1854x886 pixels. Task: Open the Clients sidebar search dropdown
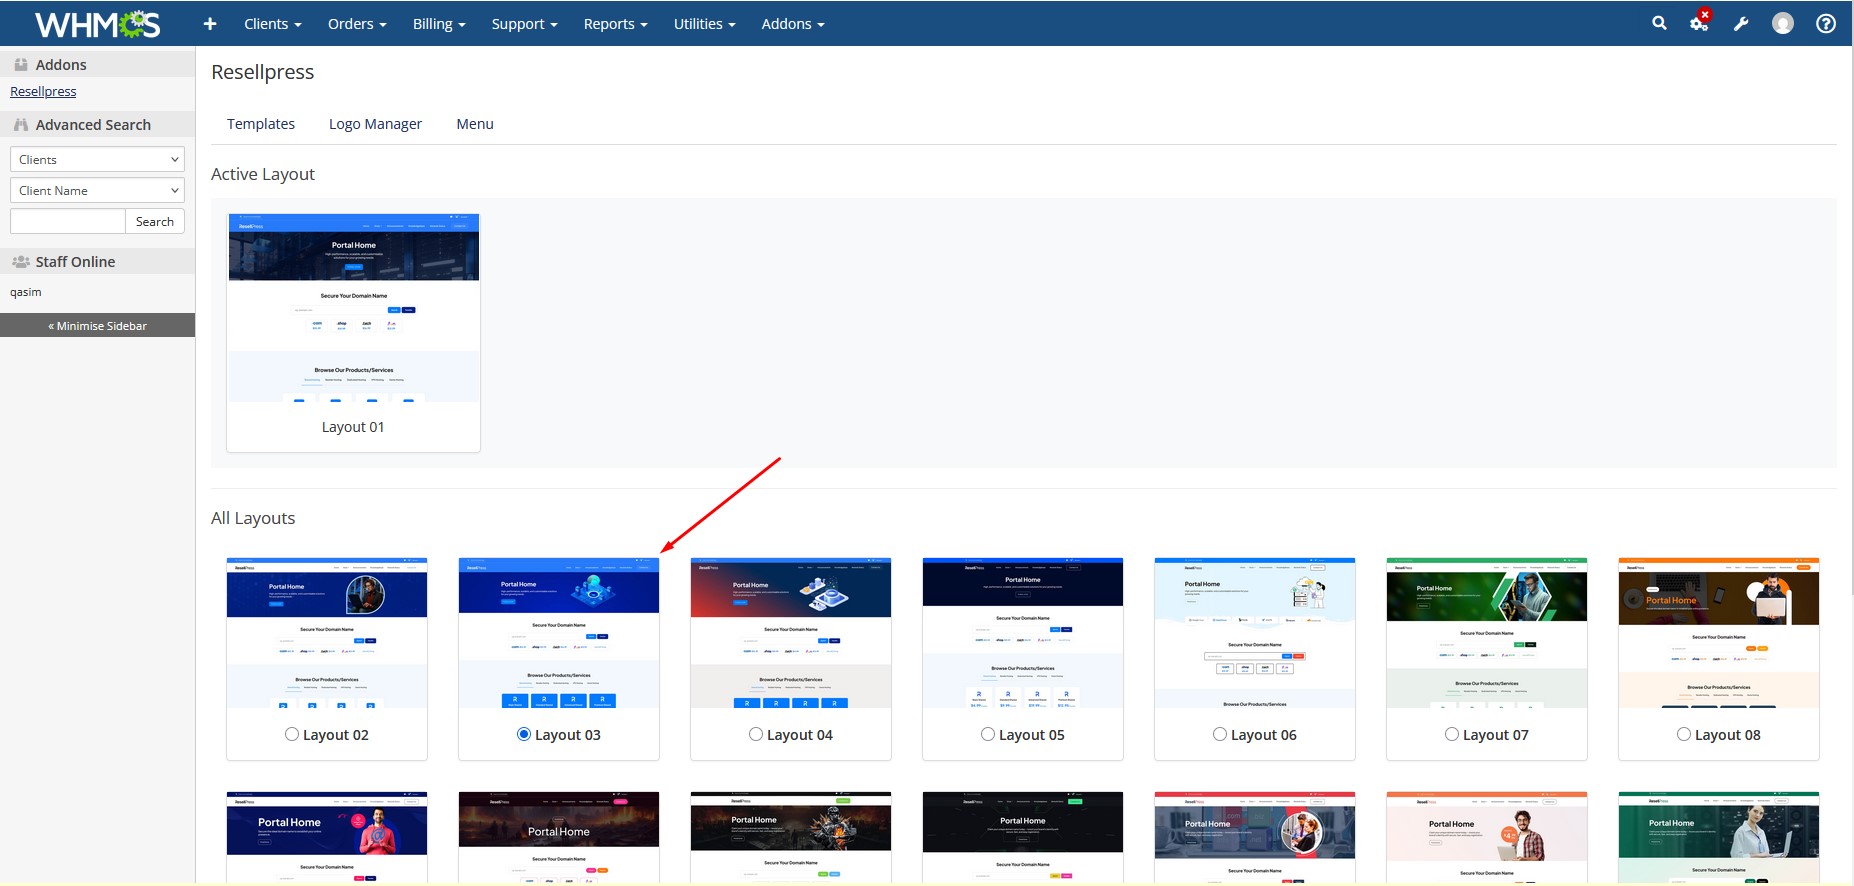tap(97, 159)
